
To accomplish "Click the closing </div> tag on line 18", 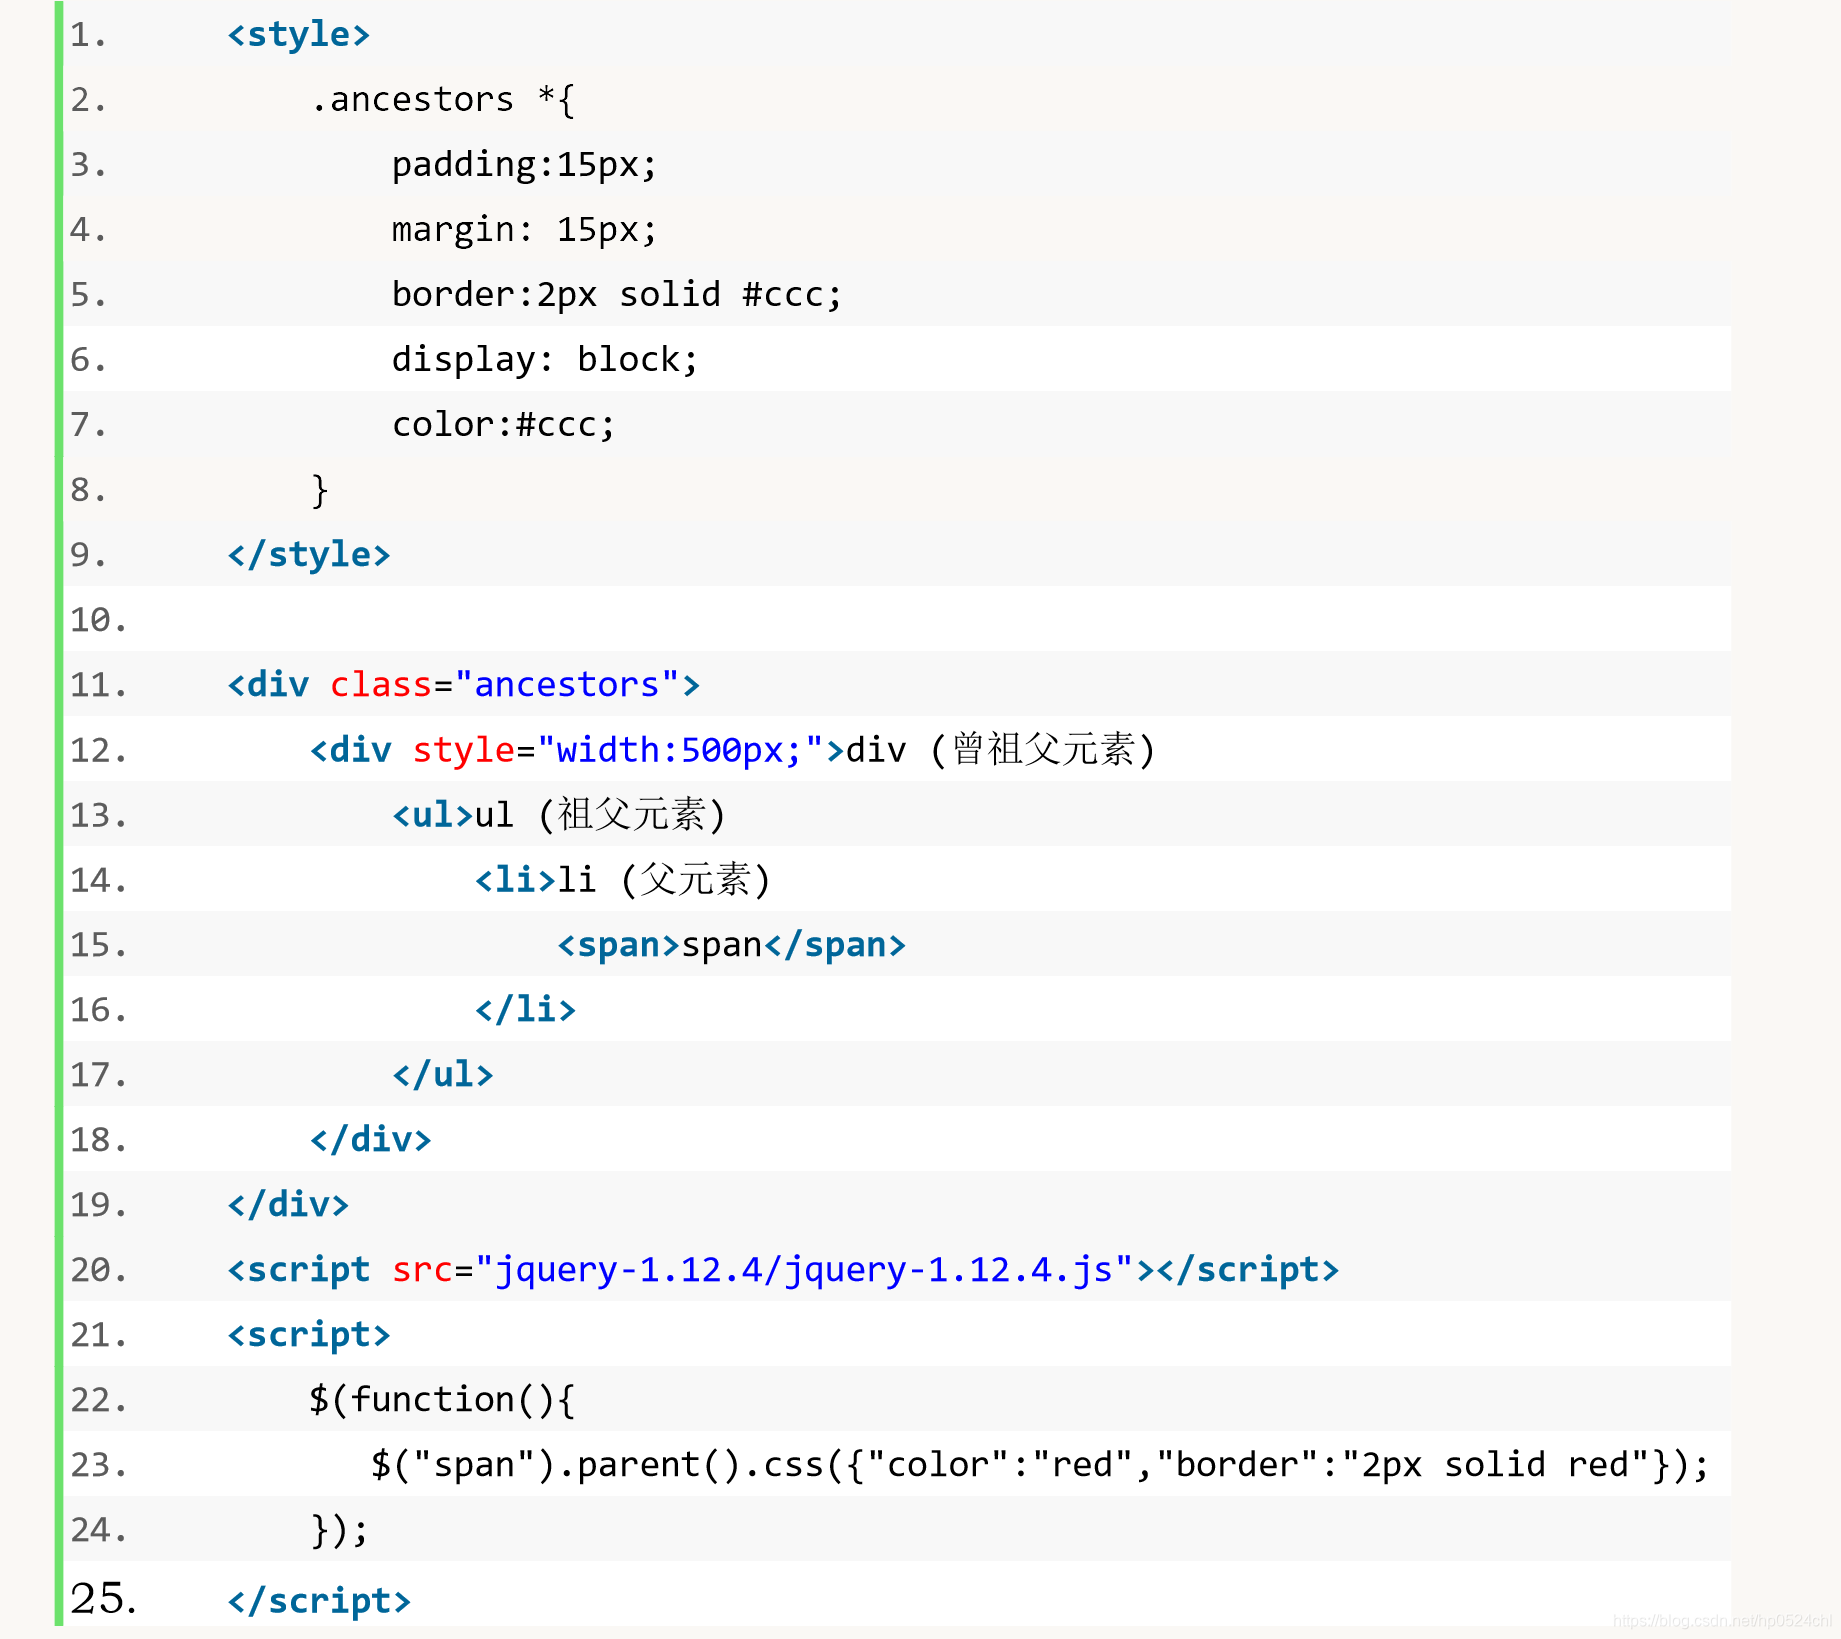I will pyautogui.click(x=370, y=1140).
